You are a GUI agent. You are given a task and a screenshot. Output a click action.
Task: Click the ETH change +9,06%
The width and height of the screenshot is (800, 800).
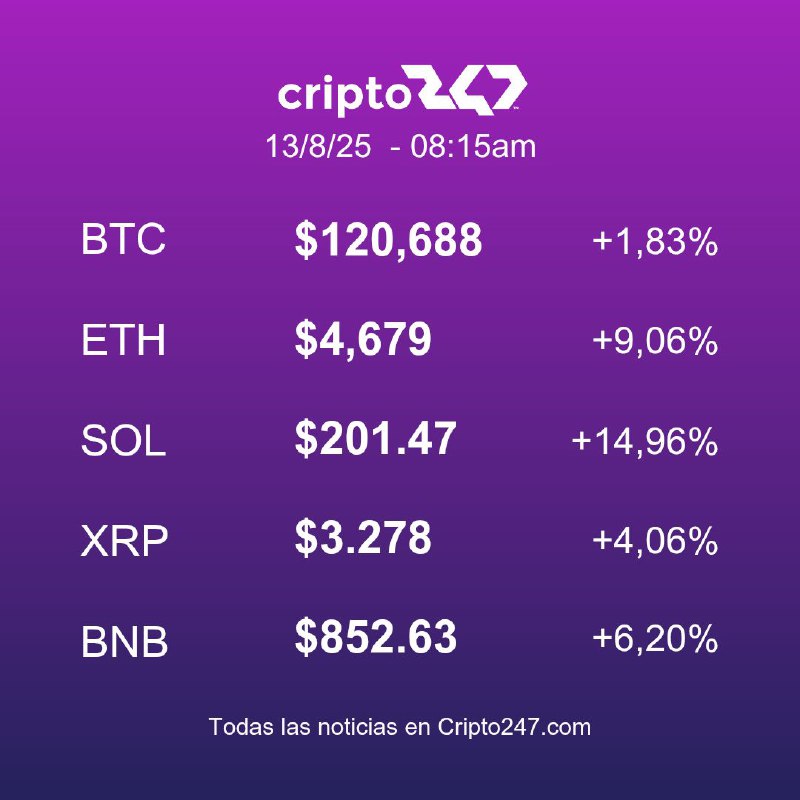click(x=655, y=341)
